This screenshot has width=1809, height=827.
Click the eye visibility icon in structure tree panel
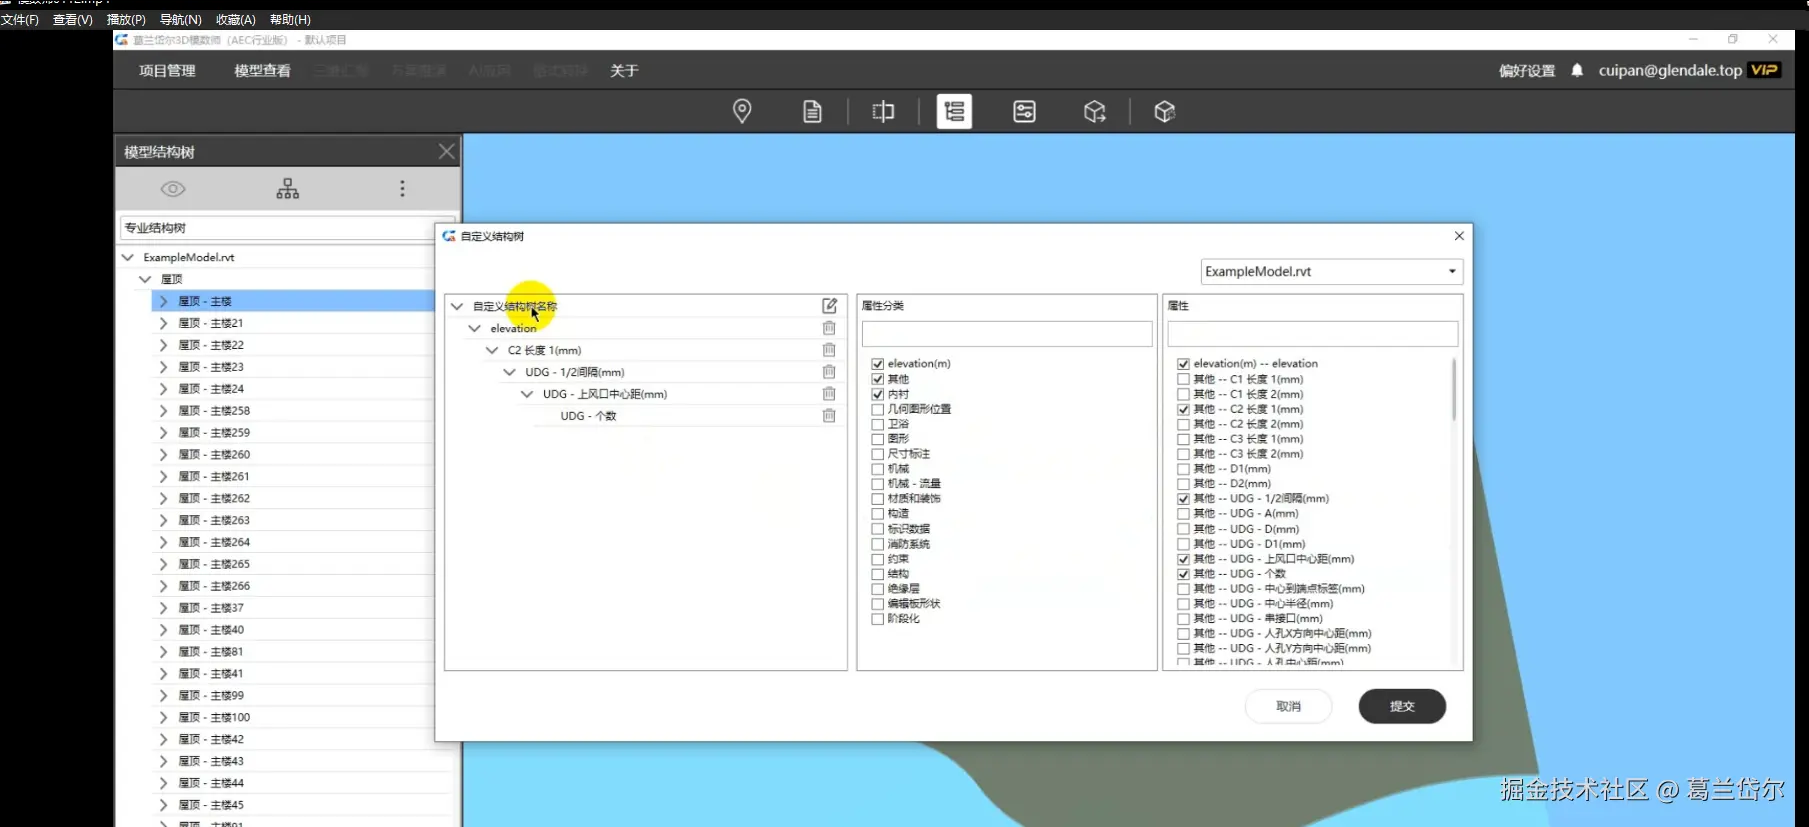coord(173,189)
